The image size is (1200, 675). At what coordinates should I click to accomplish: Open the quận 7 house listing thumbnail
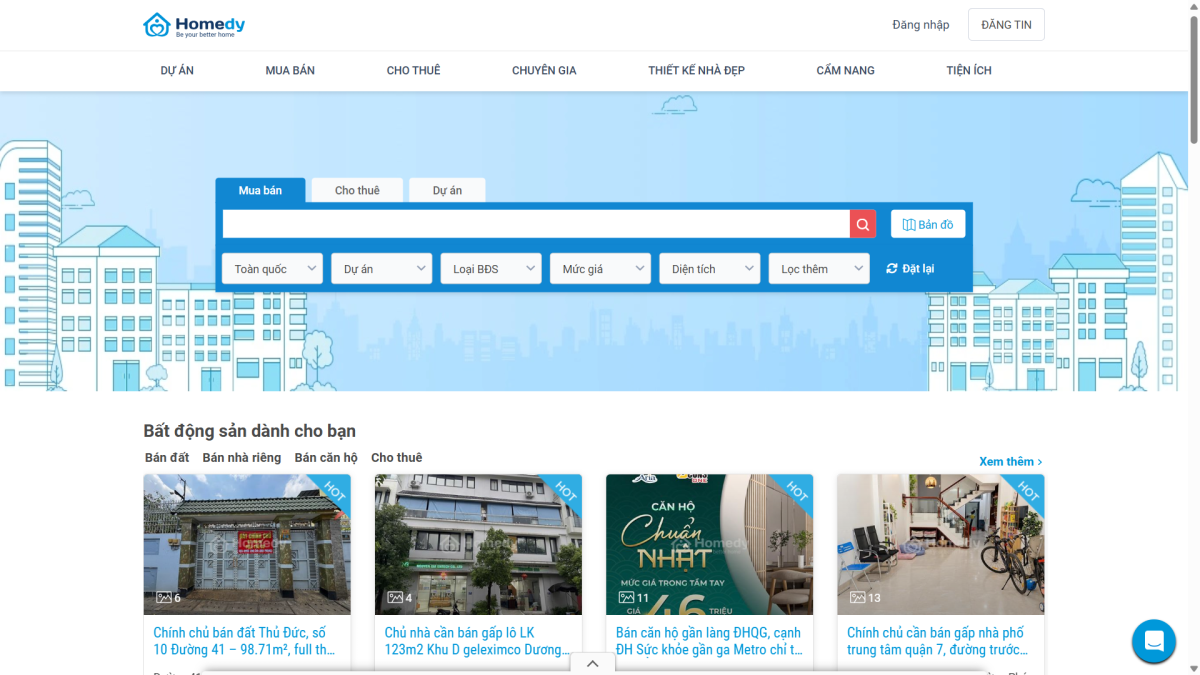pos(940,544)
